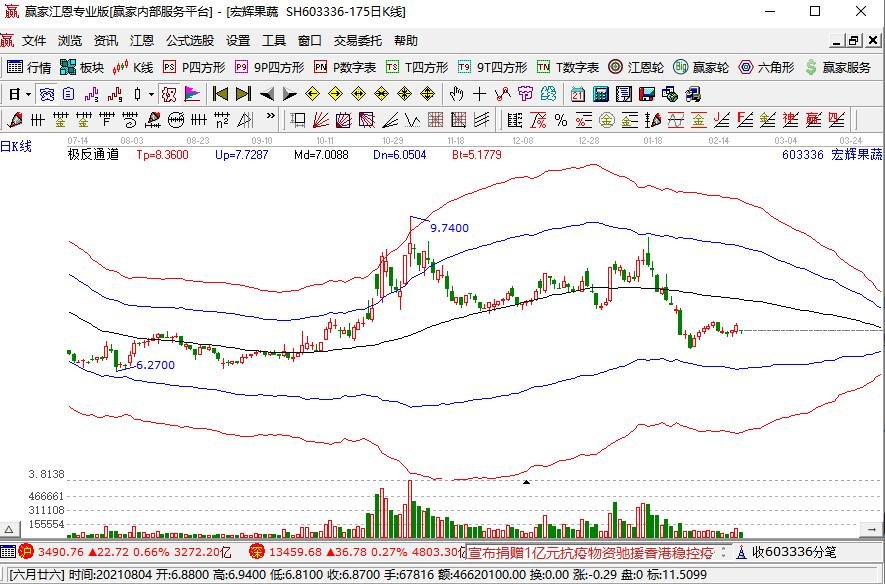The height and width of the screenshot is (584, 885).
Task: Open the 浏览 menu
Action: [69, 41]
